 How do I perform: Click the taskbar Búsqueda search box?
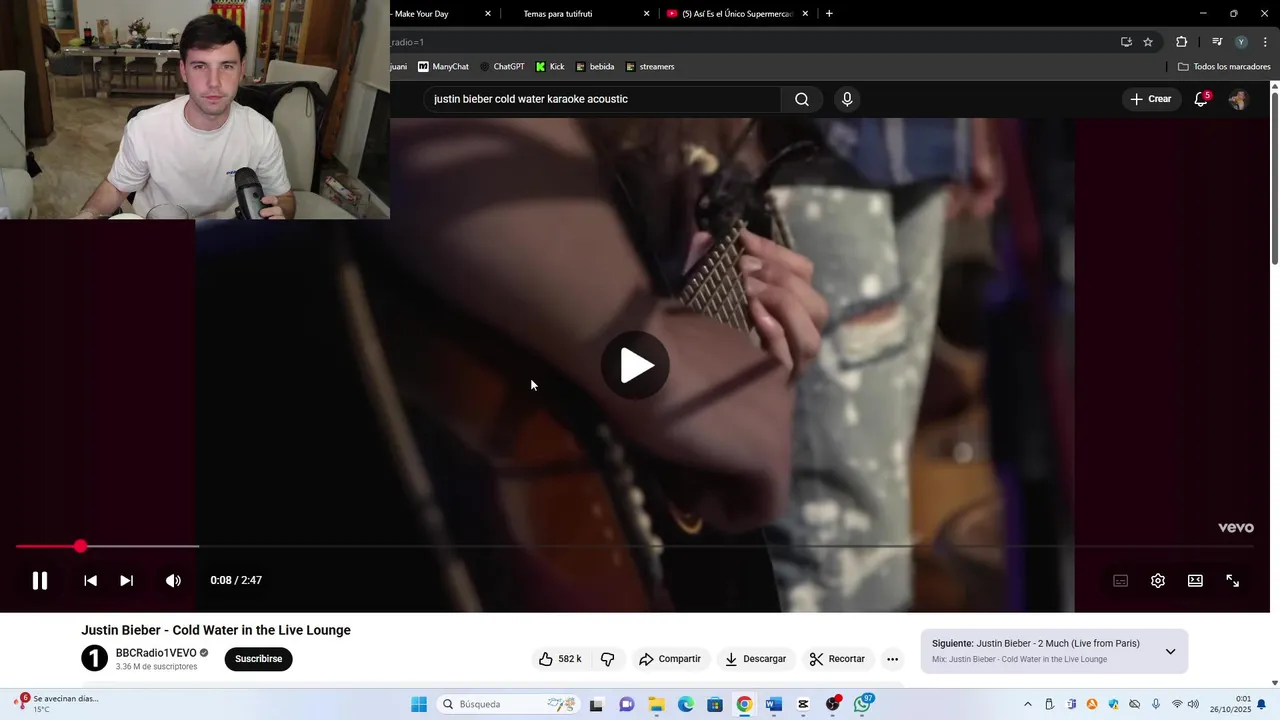508,704
